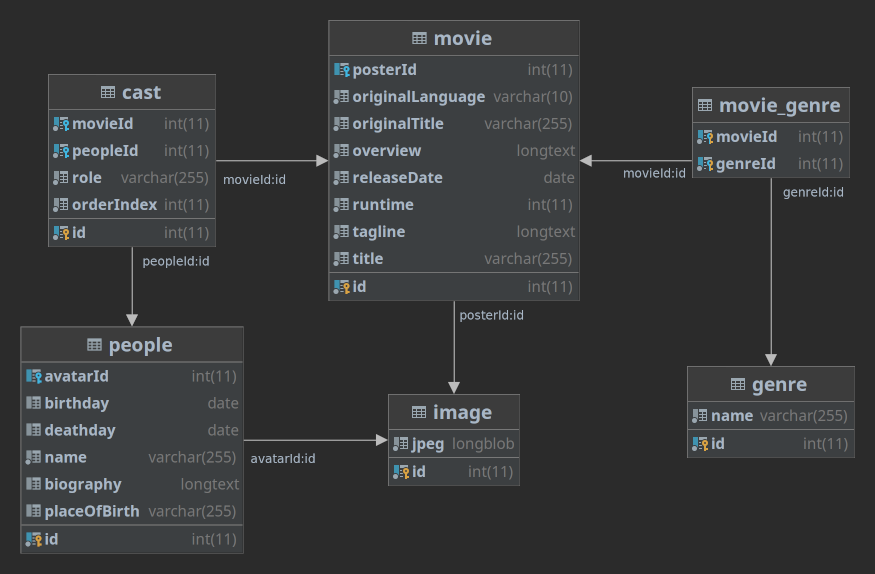The height and width of the screenshot is (574, 875).
Task: Select the originalLanguage column in the movie table
Action: click(x=454, y=97)
